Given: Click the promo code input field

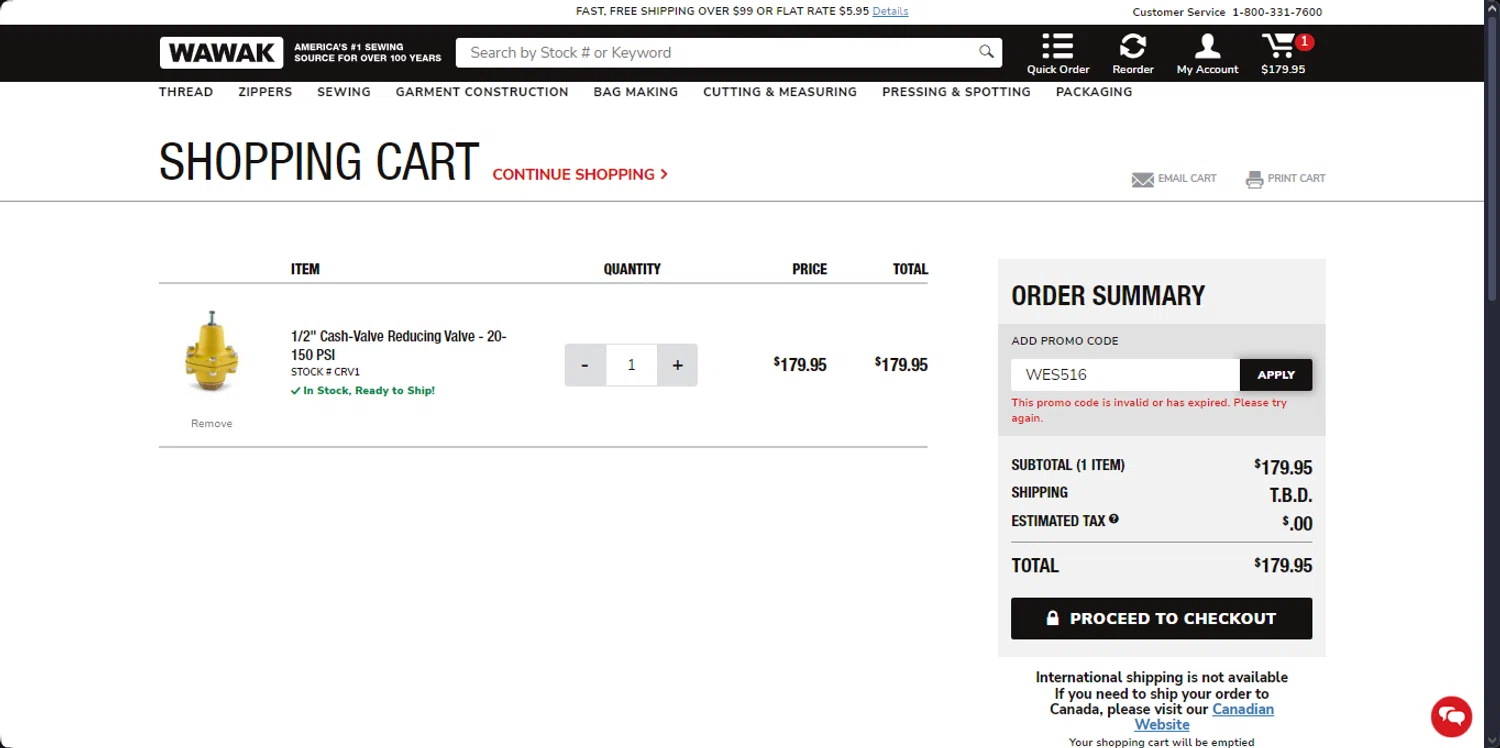Looking at the screenshot, I should 1125,375.
